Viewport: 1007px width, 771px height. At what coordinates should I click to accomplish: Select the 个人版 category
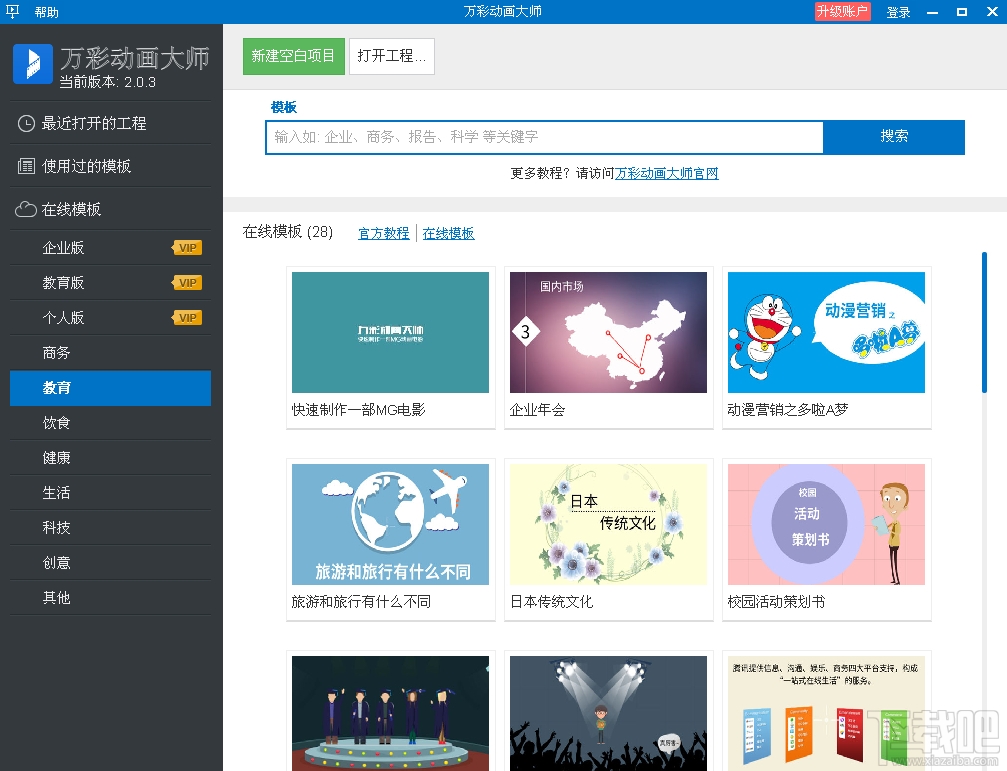[x=110, y=318]
